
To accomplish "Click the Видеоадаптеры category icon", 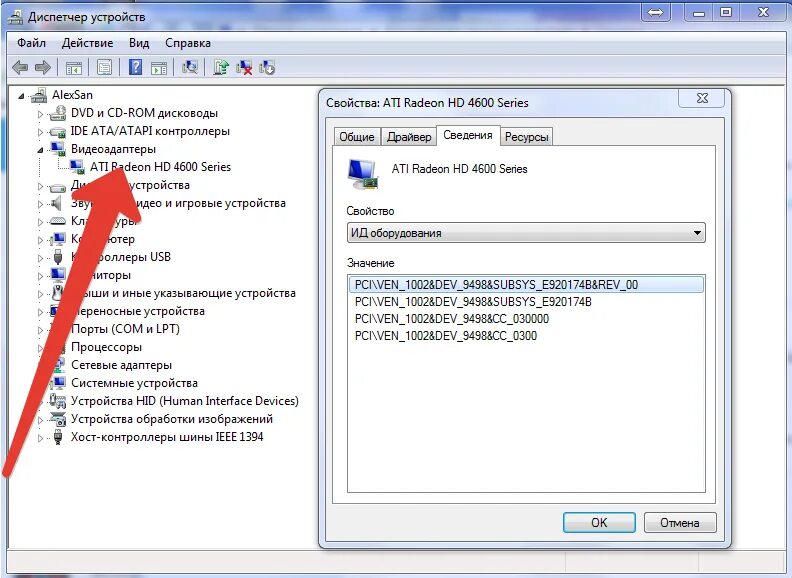I will [x=58, y=149].
